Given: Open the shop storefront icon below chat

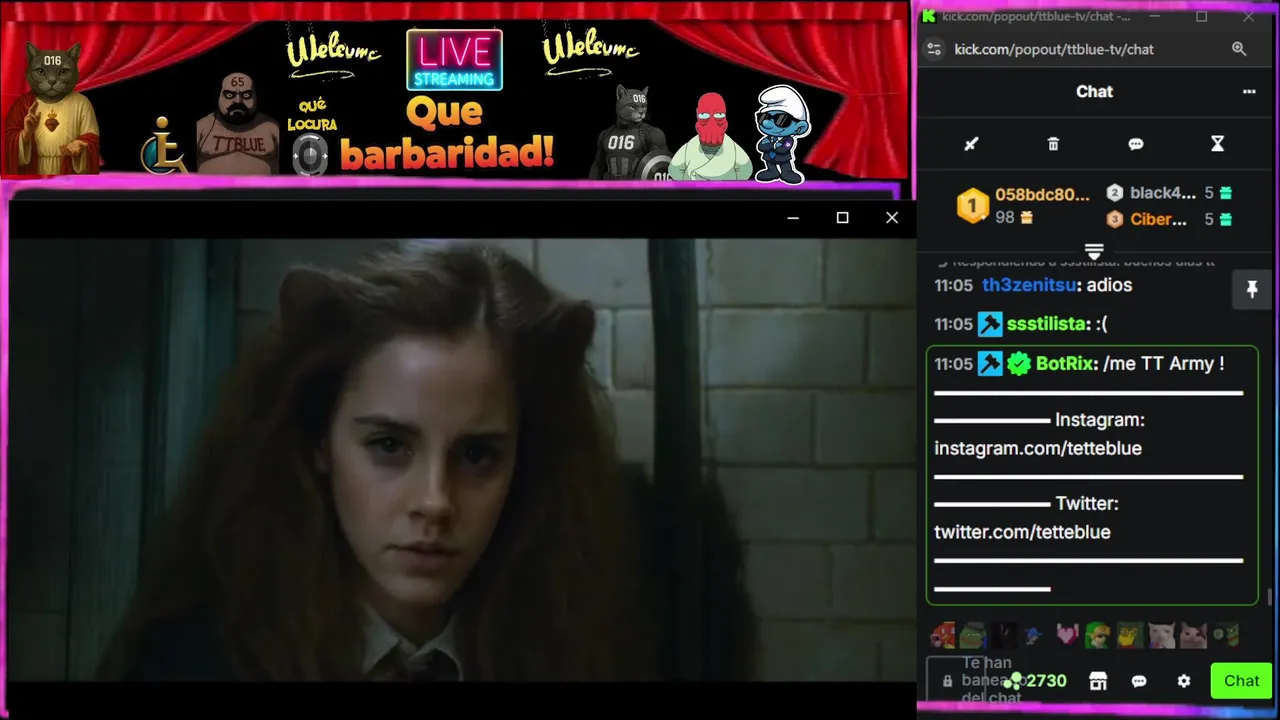Looking at the screenshot, I should pyautogui.click(x=1098, y=681).
